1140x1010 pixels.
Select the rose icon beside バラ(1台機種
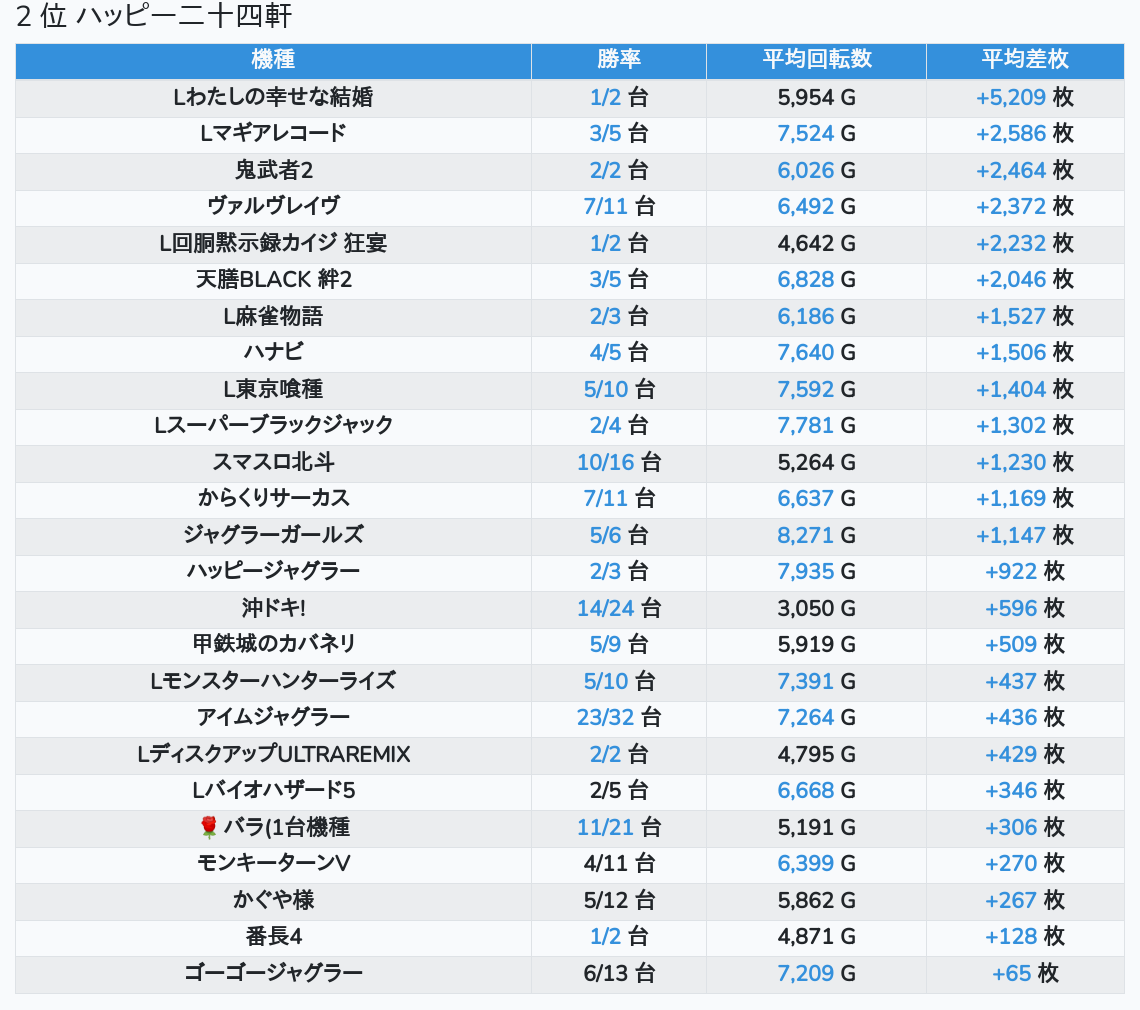209,827
